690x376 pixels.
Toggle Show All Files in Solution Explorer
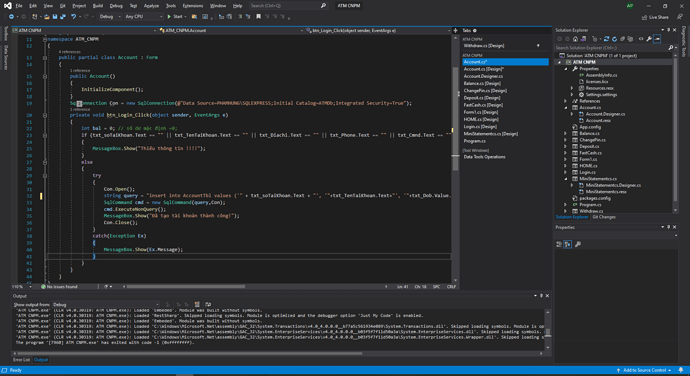[630, 39]
